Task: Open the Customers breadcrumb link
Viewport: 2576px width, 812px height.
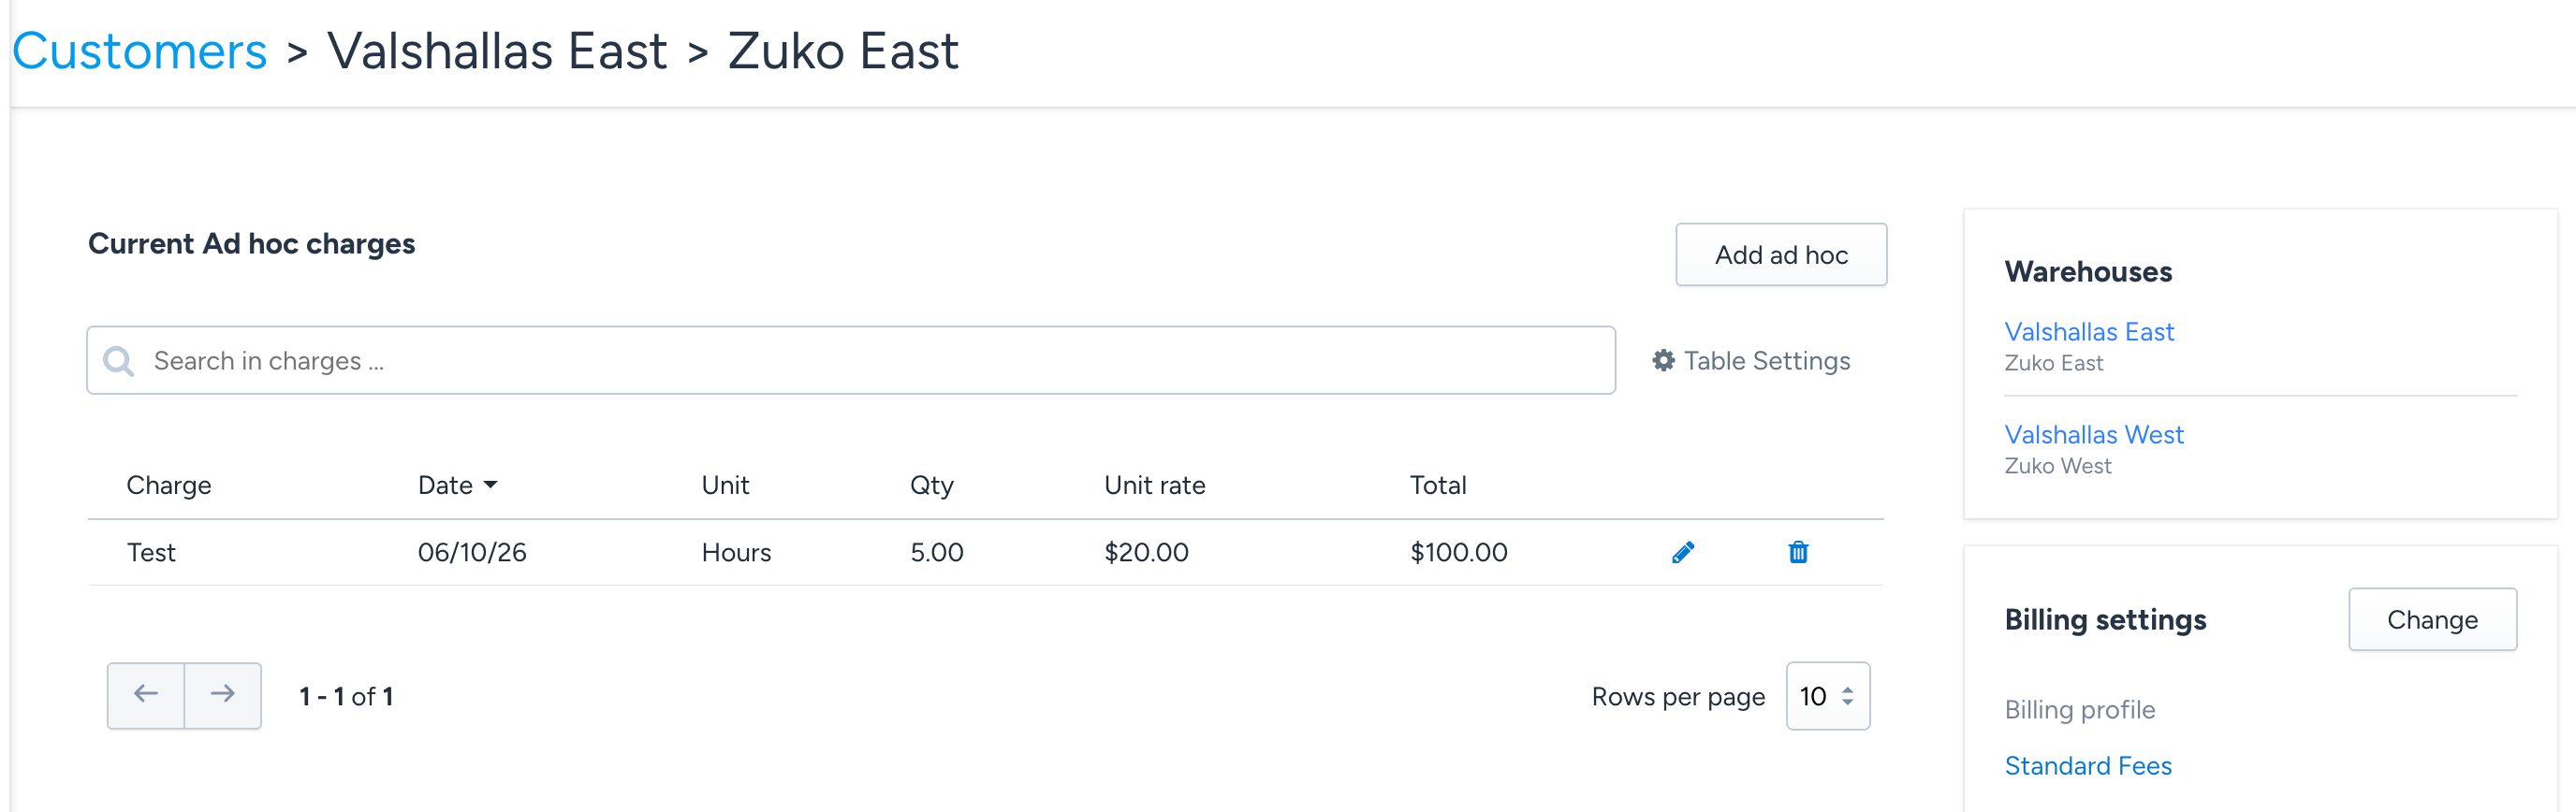Action: click(x=140, y=51)
